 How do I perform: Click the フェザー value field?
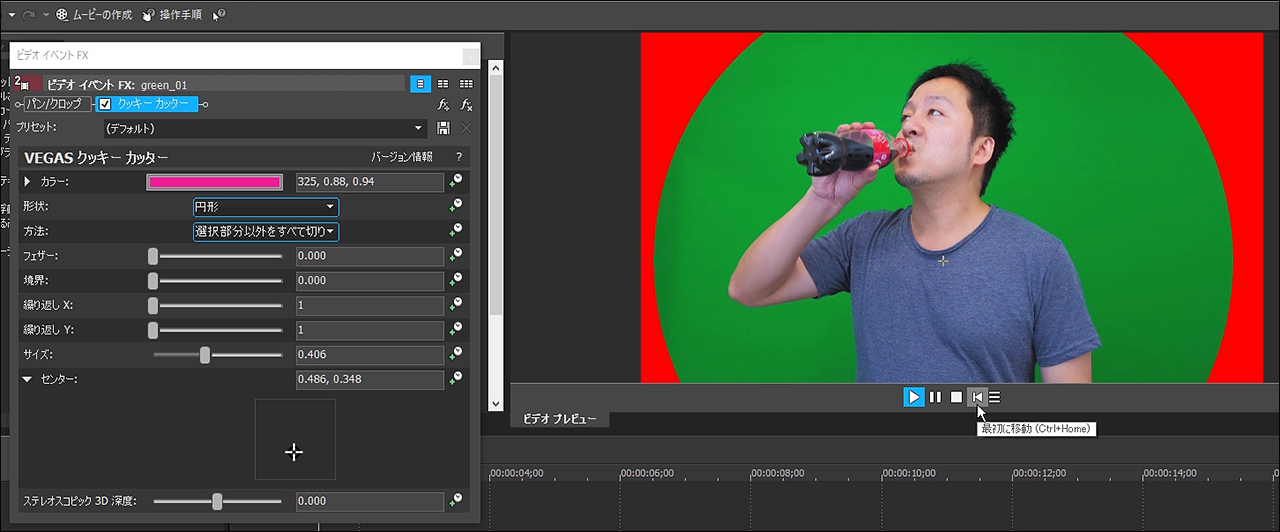[x=370, y=256]
